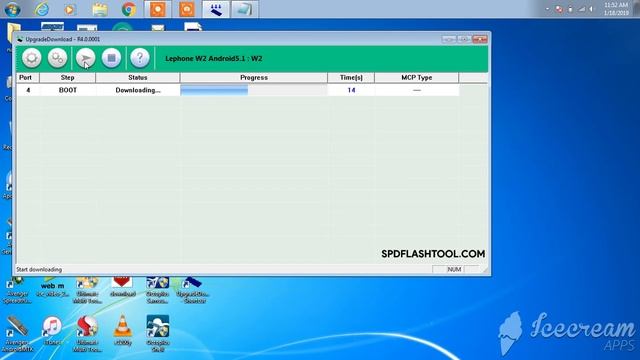The image size is (640, 360).
Task: Click the network signal tray icon
Action: pyautogui.click(x=581, y=9)
